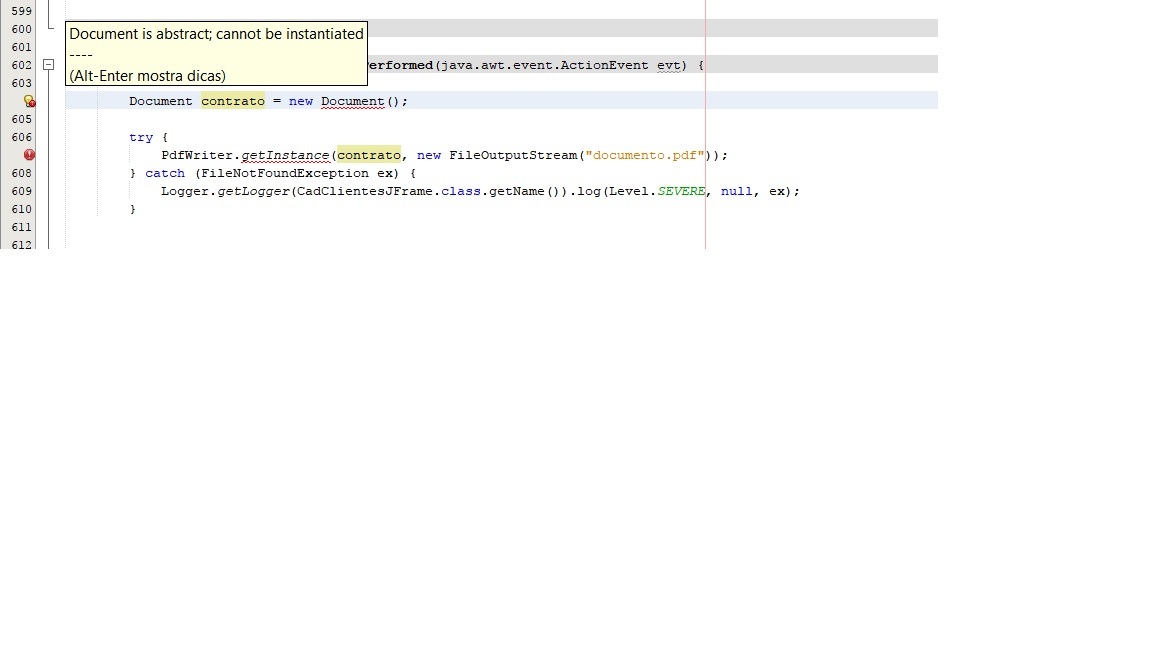Select line number 599 in gutter
The image size is (1152, 648).
[x=21, y=11]
